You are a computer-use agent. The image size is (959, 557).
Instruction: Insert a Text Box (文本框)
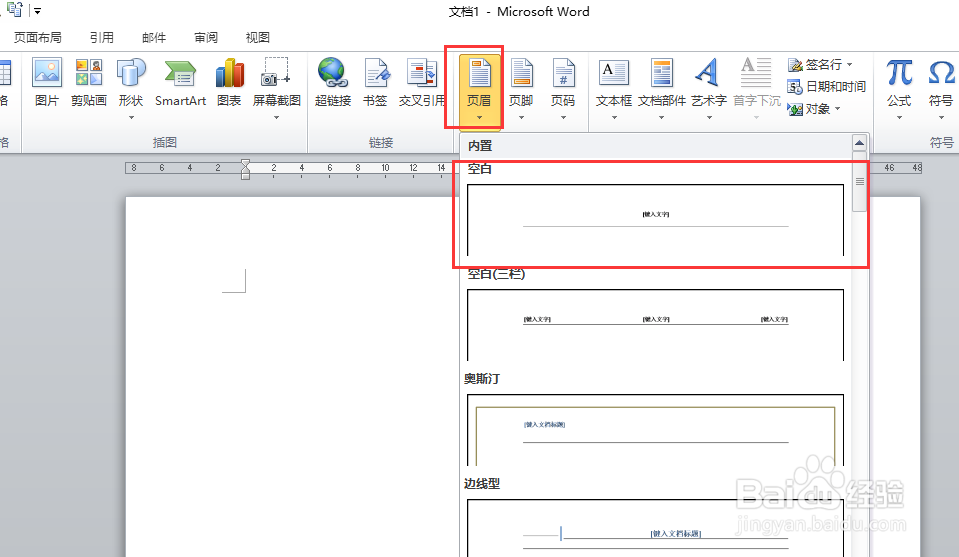point(613,89)
